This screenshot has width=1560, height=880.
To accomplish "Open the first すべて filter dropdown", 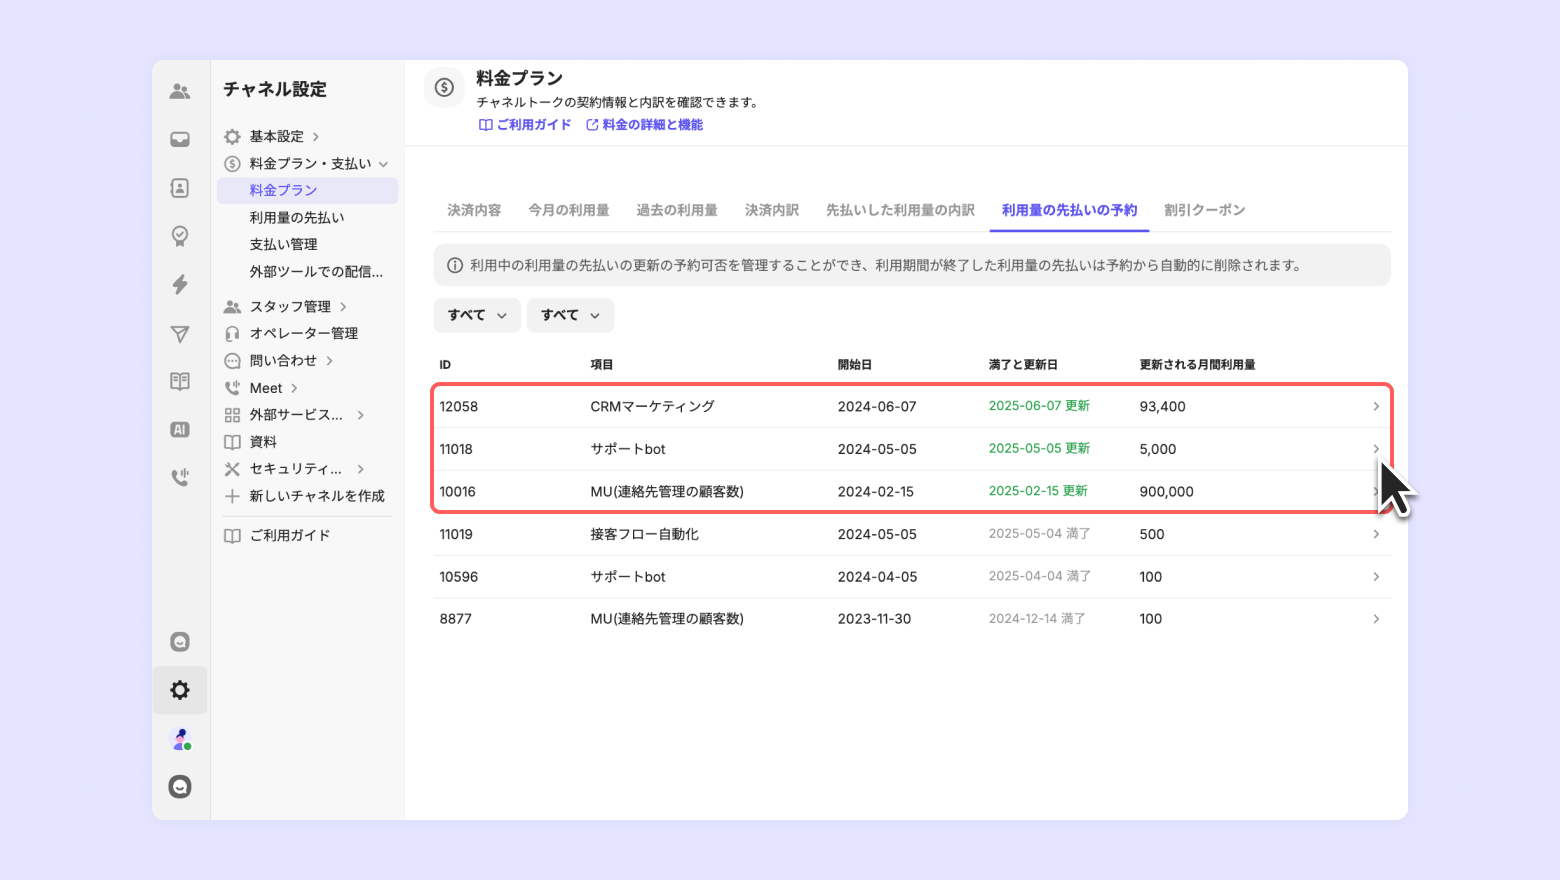I will coord(477,315).
